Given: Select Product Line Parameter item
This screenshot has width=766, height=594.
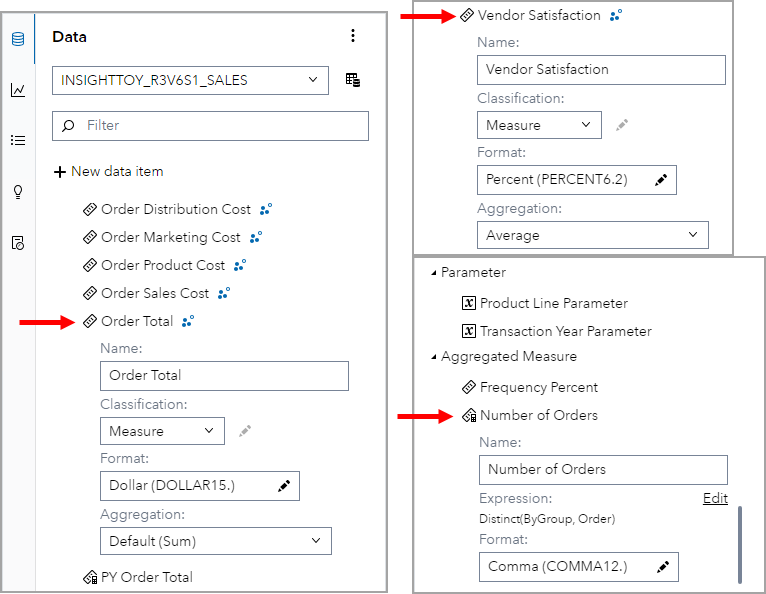Looking at the screenshot, I should (x=553, y=303).
